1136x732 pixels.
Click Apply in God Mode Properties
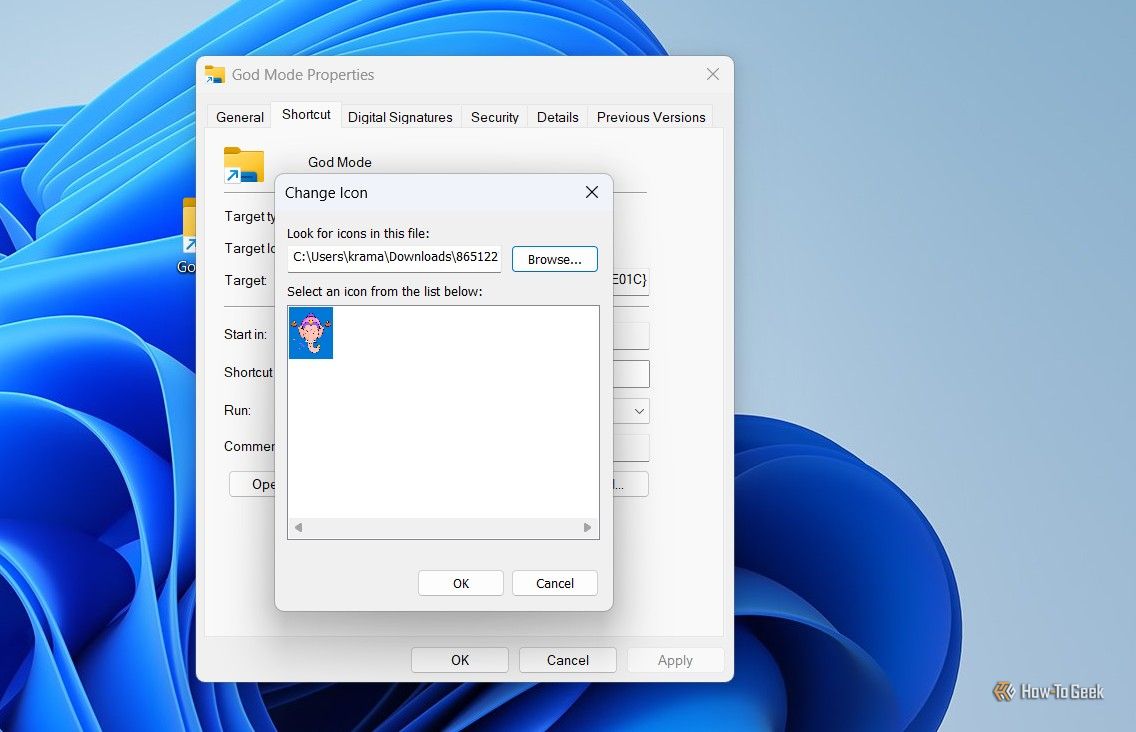pyautogui.click(x=675, y=660)
